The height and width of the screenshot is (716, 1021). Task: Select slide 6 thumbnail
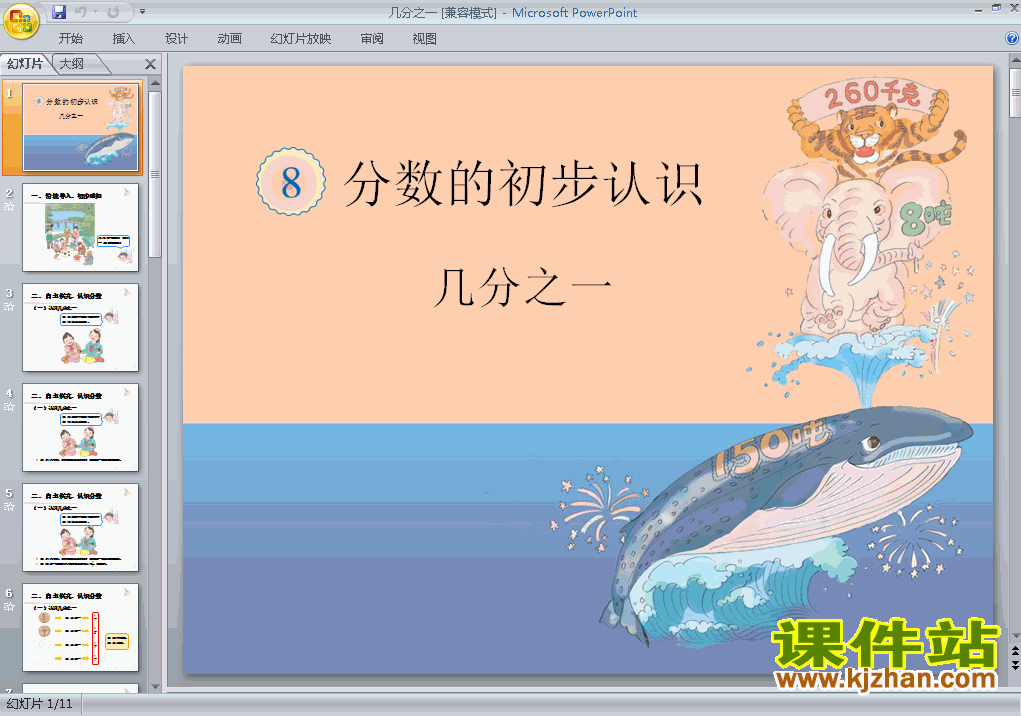[x=80, y=627]
